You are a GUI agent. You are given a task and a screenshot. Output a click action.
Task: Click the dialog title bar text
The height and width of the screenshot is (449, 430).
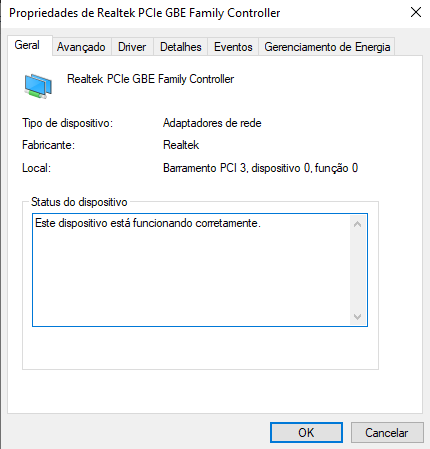pyautogui.click(x=145, y=13)
